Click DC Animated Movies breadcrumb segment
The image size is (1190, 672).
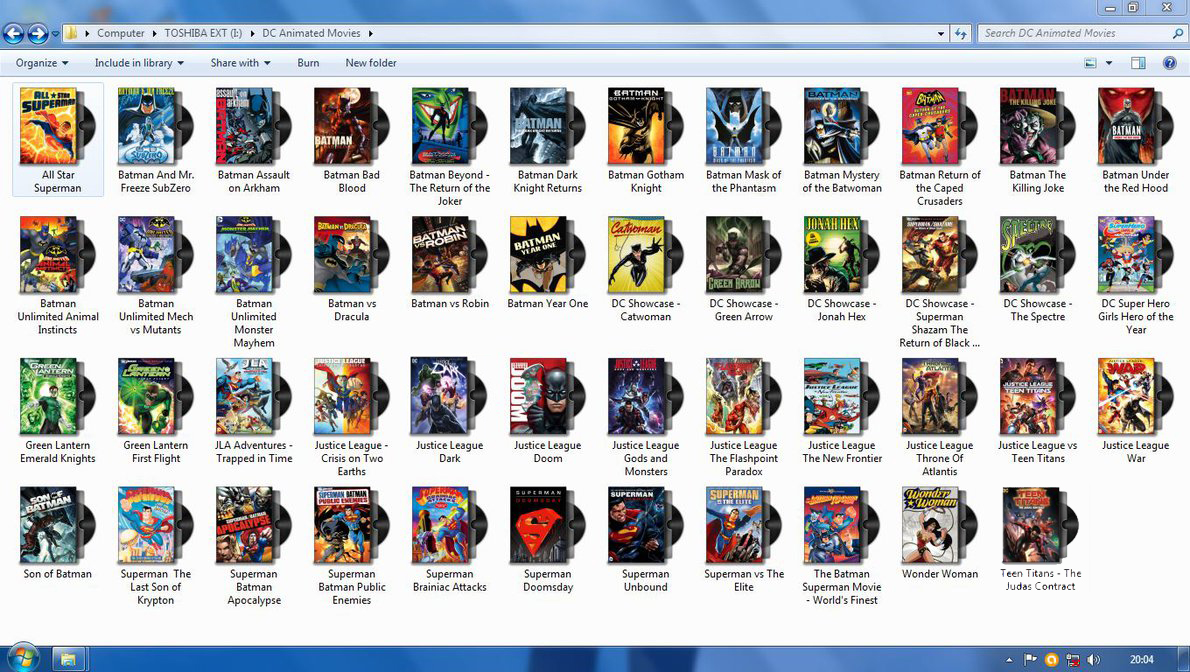click(311, 33)
